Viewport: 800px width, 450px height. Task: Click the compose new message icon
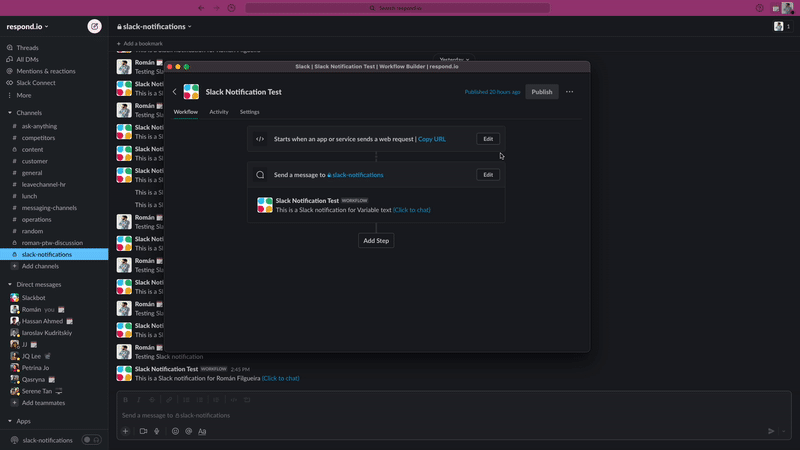pos(94,26)
